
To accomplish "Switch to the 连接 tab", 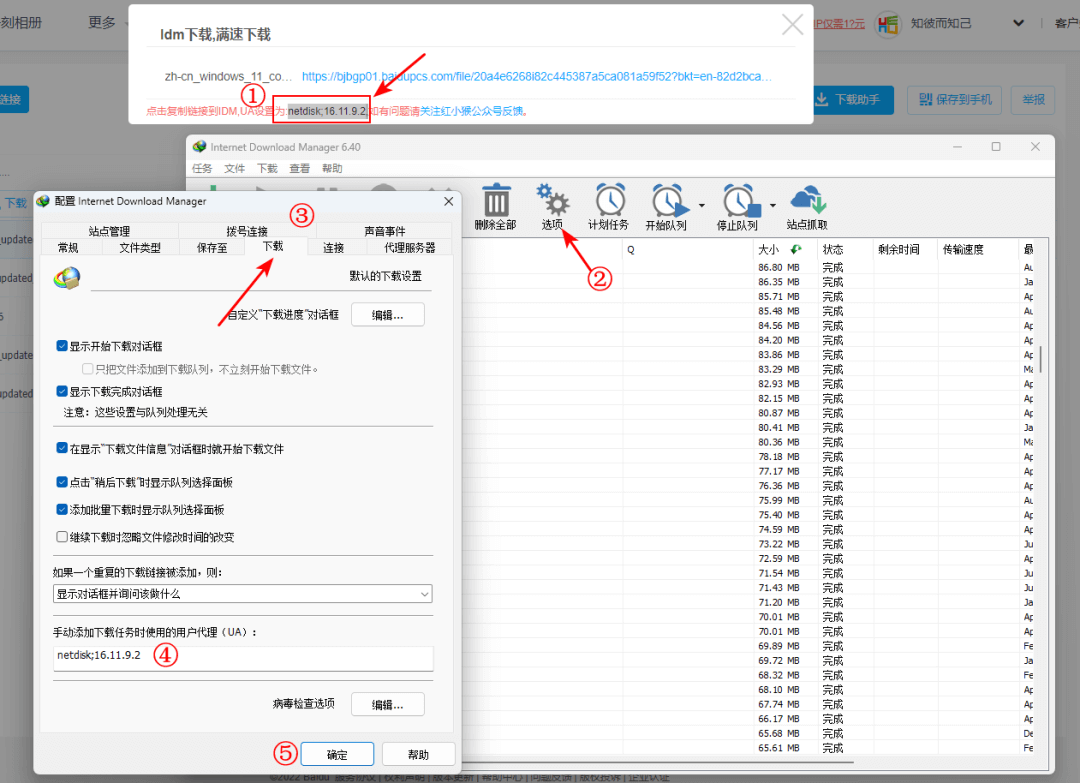I will pyautogui.click(x=333, y=248).
